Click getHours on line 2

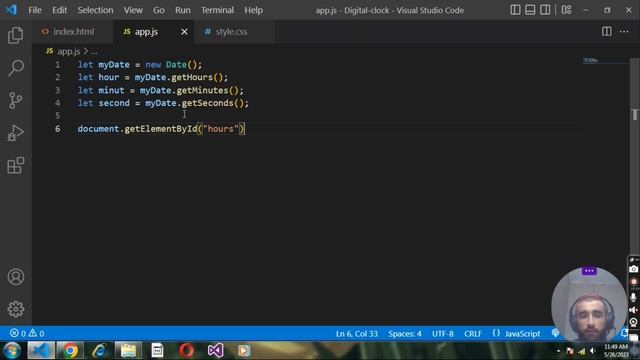(192, 77)
